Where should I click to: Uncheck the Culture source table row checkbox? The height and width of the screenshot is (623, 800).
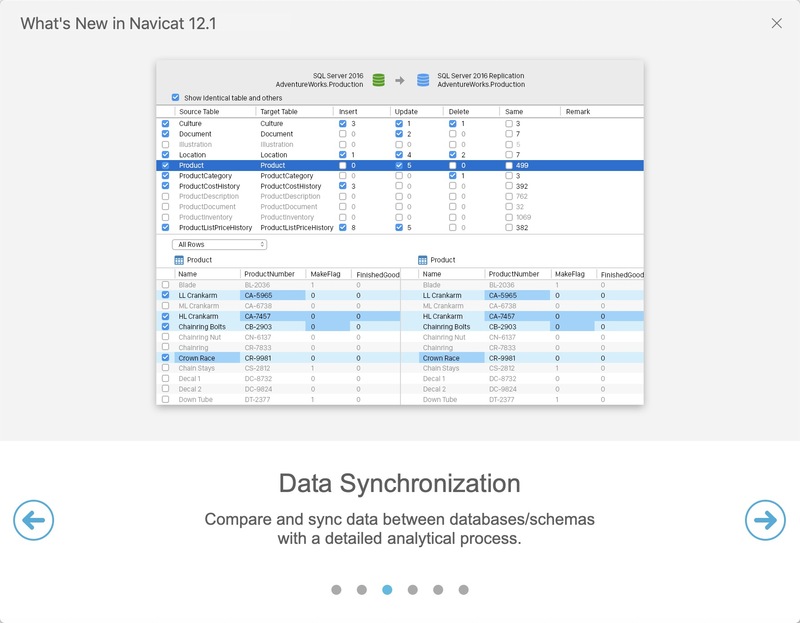tap(165, 123)
